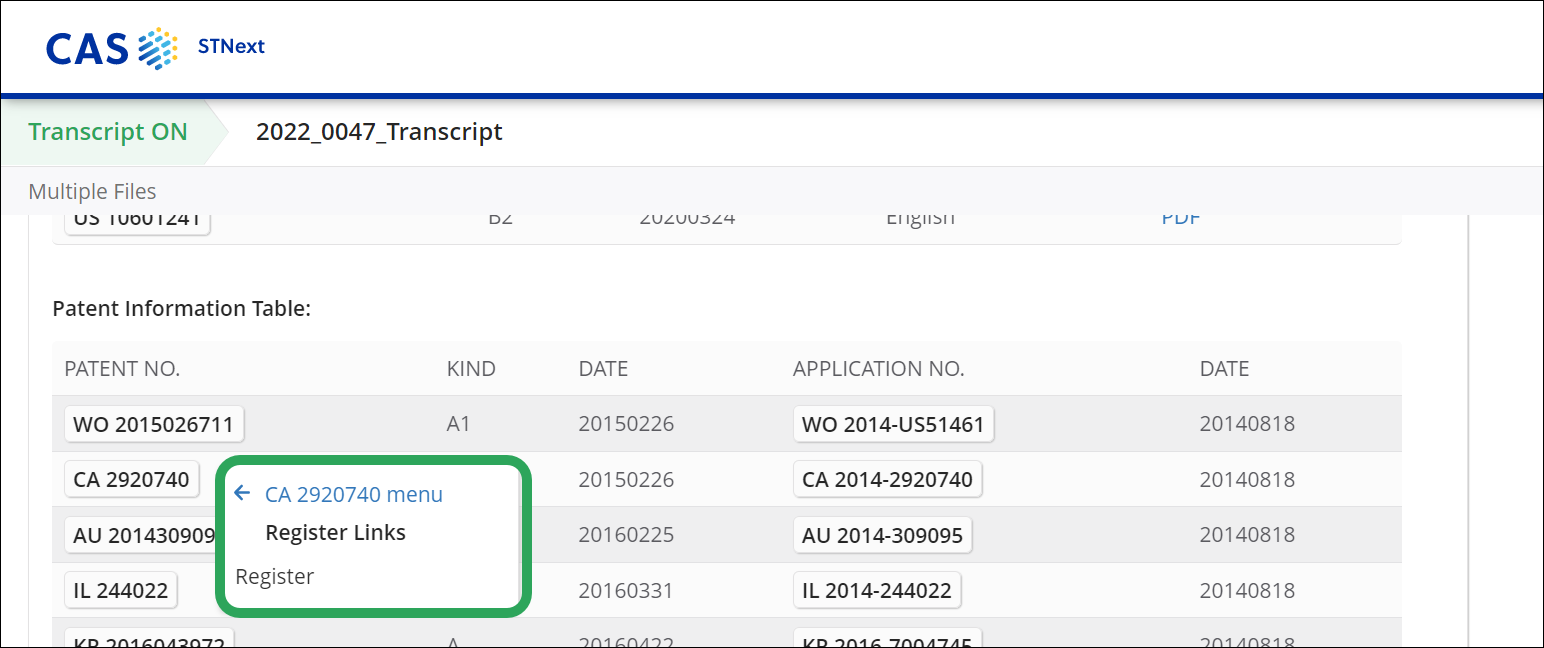Open the PDF link for US 10601241
Image resolution: width=1544 pixels, height=648 pixels.
(1180, 218)
